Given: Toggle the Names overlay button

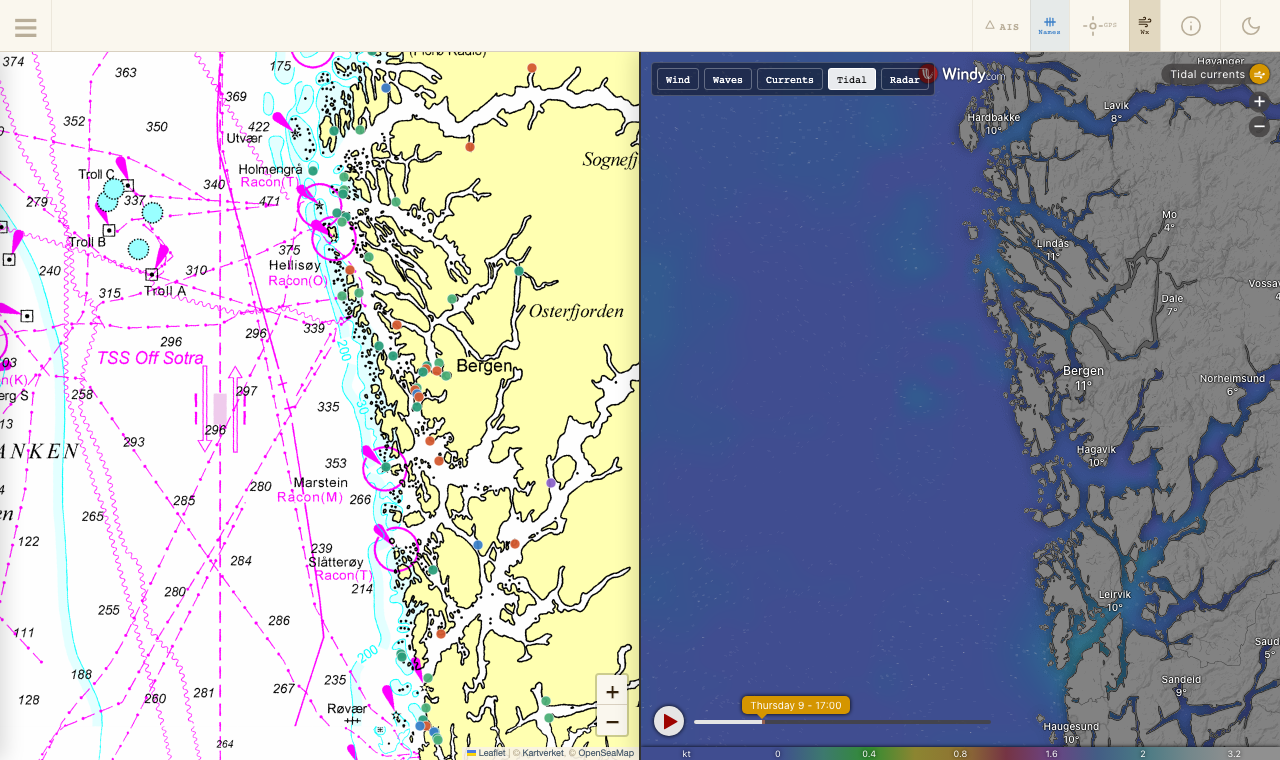Looking at the screenshot, I should pyautogui.click(x=1049, y=26).
